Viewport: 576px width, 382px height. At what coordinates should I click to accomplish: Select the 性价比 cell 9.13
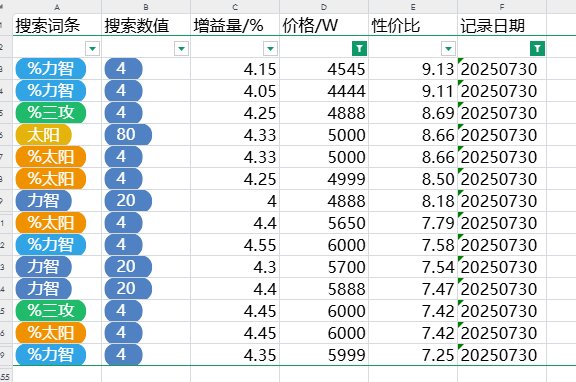tap(413, 69)
